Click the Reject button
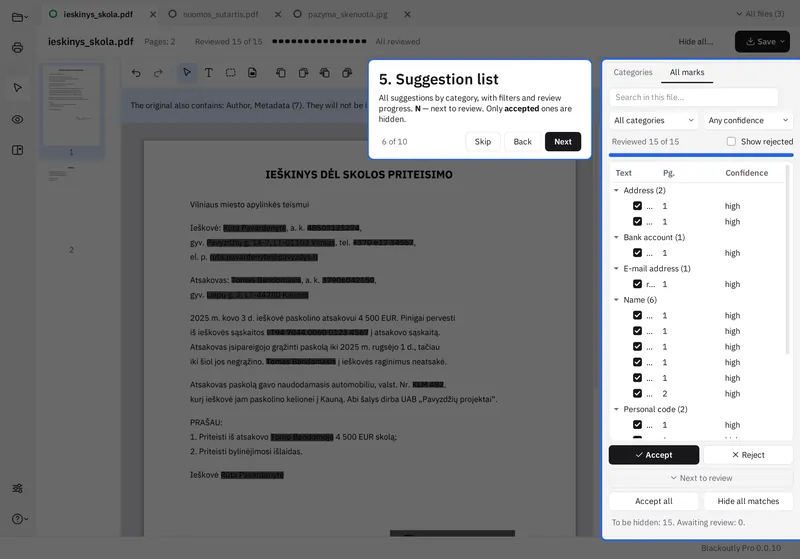800x559 pixels. coord(748,455)
